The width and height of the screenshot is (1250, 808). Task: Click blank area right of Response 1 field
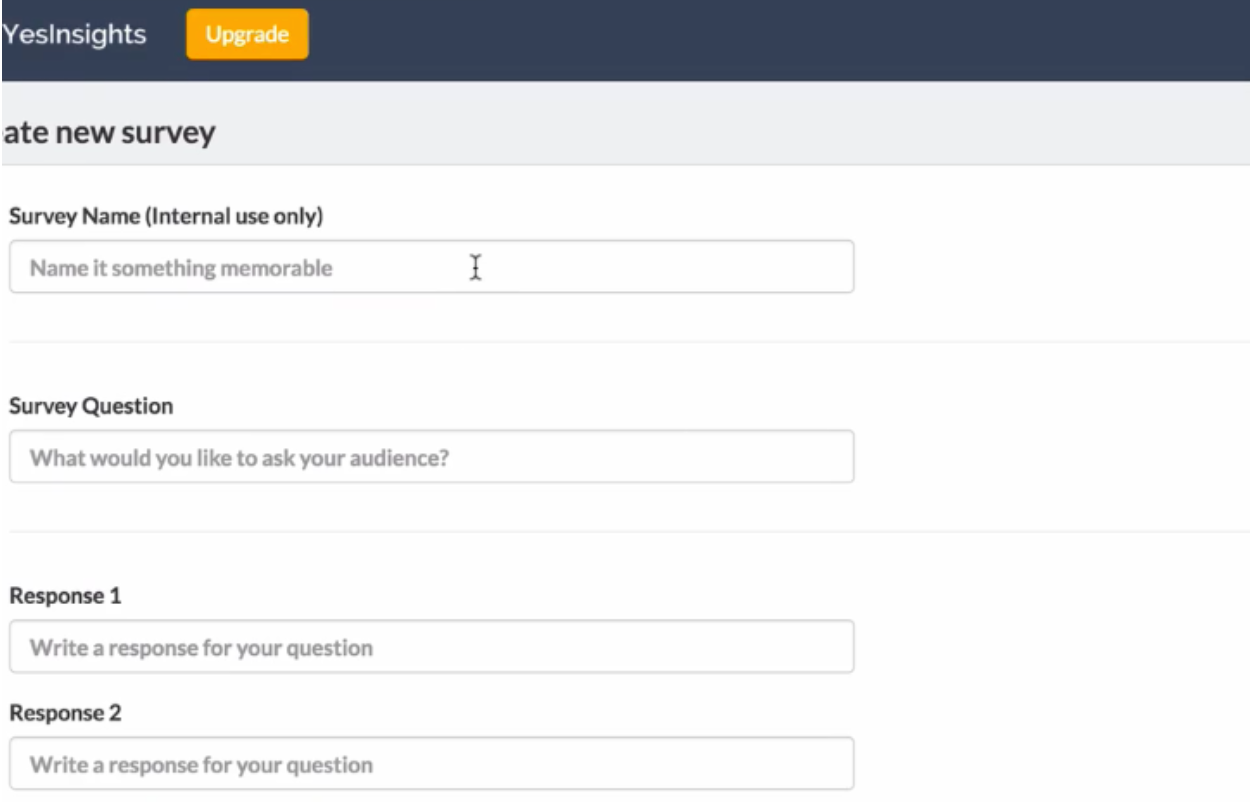click(1050, 647)
